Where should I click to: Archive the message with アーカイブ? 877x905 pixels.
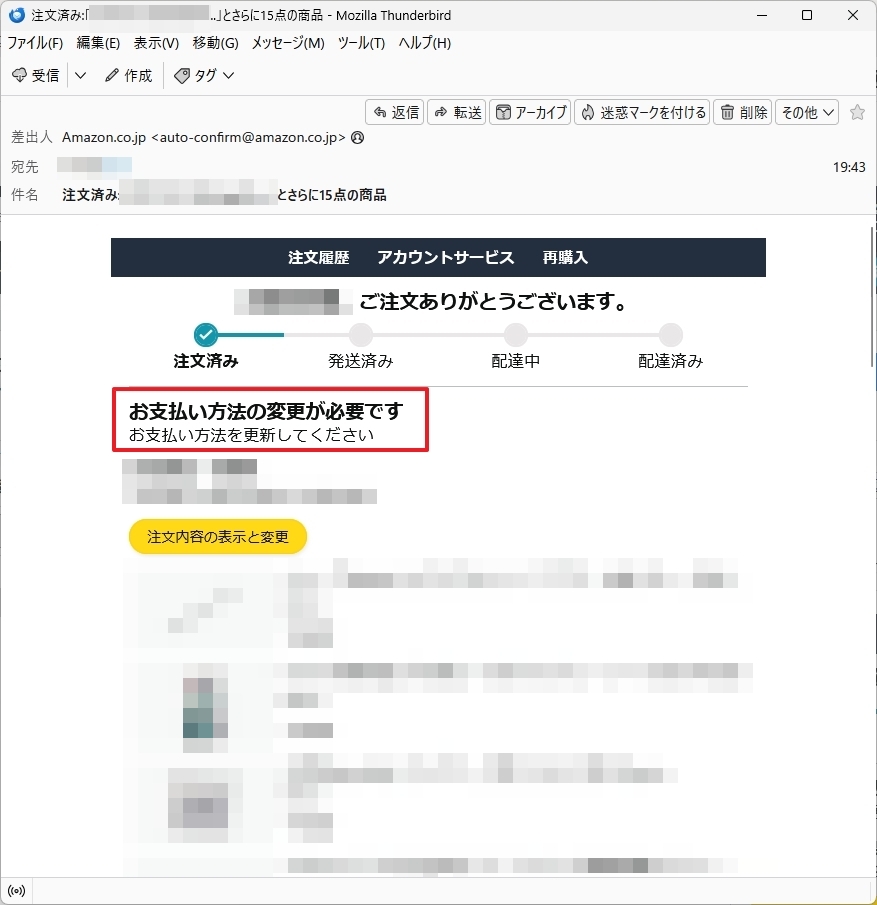[530, 112]
